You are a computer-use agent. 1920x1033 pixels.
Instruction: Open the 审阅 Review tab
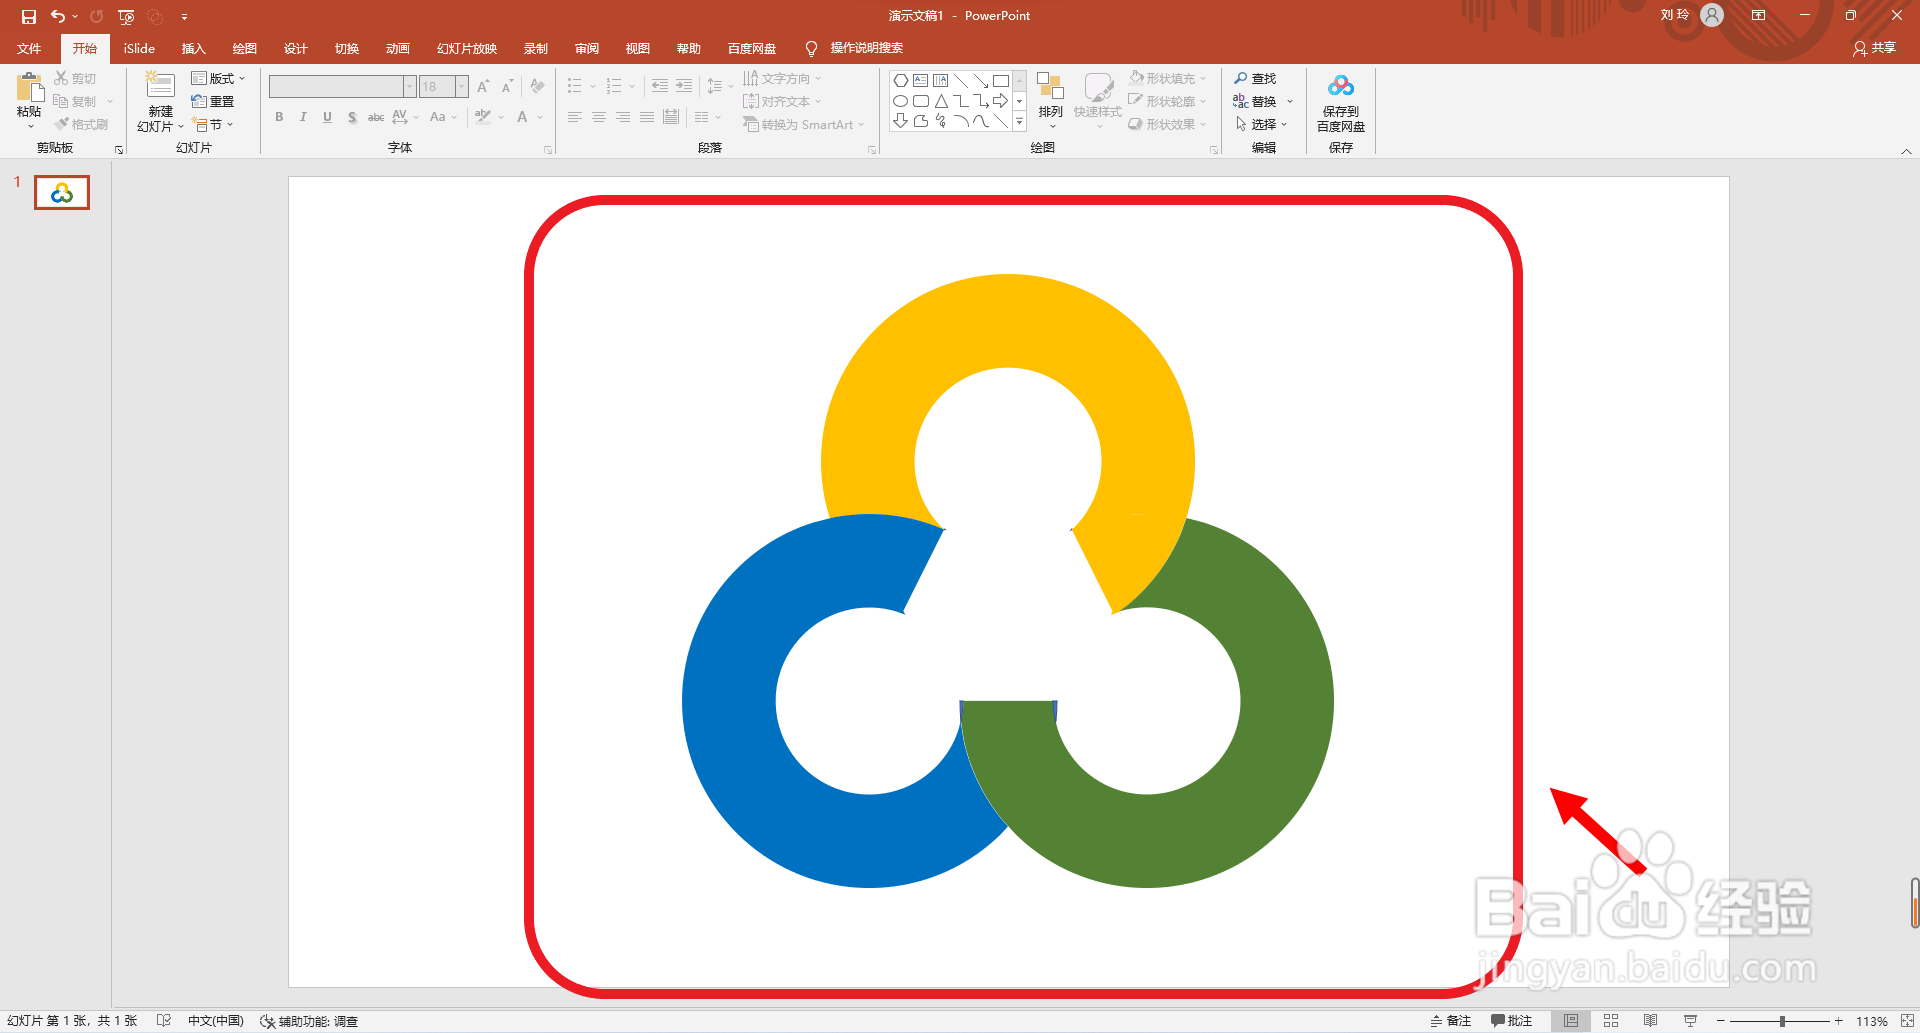pyautogui.click(x=587, y=48)
